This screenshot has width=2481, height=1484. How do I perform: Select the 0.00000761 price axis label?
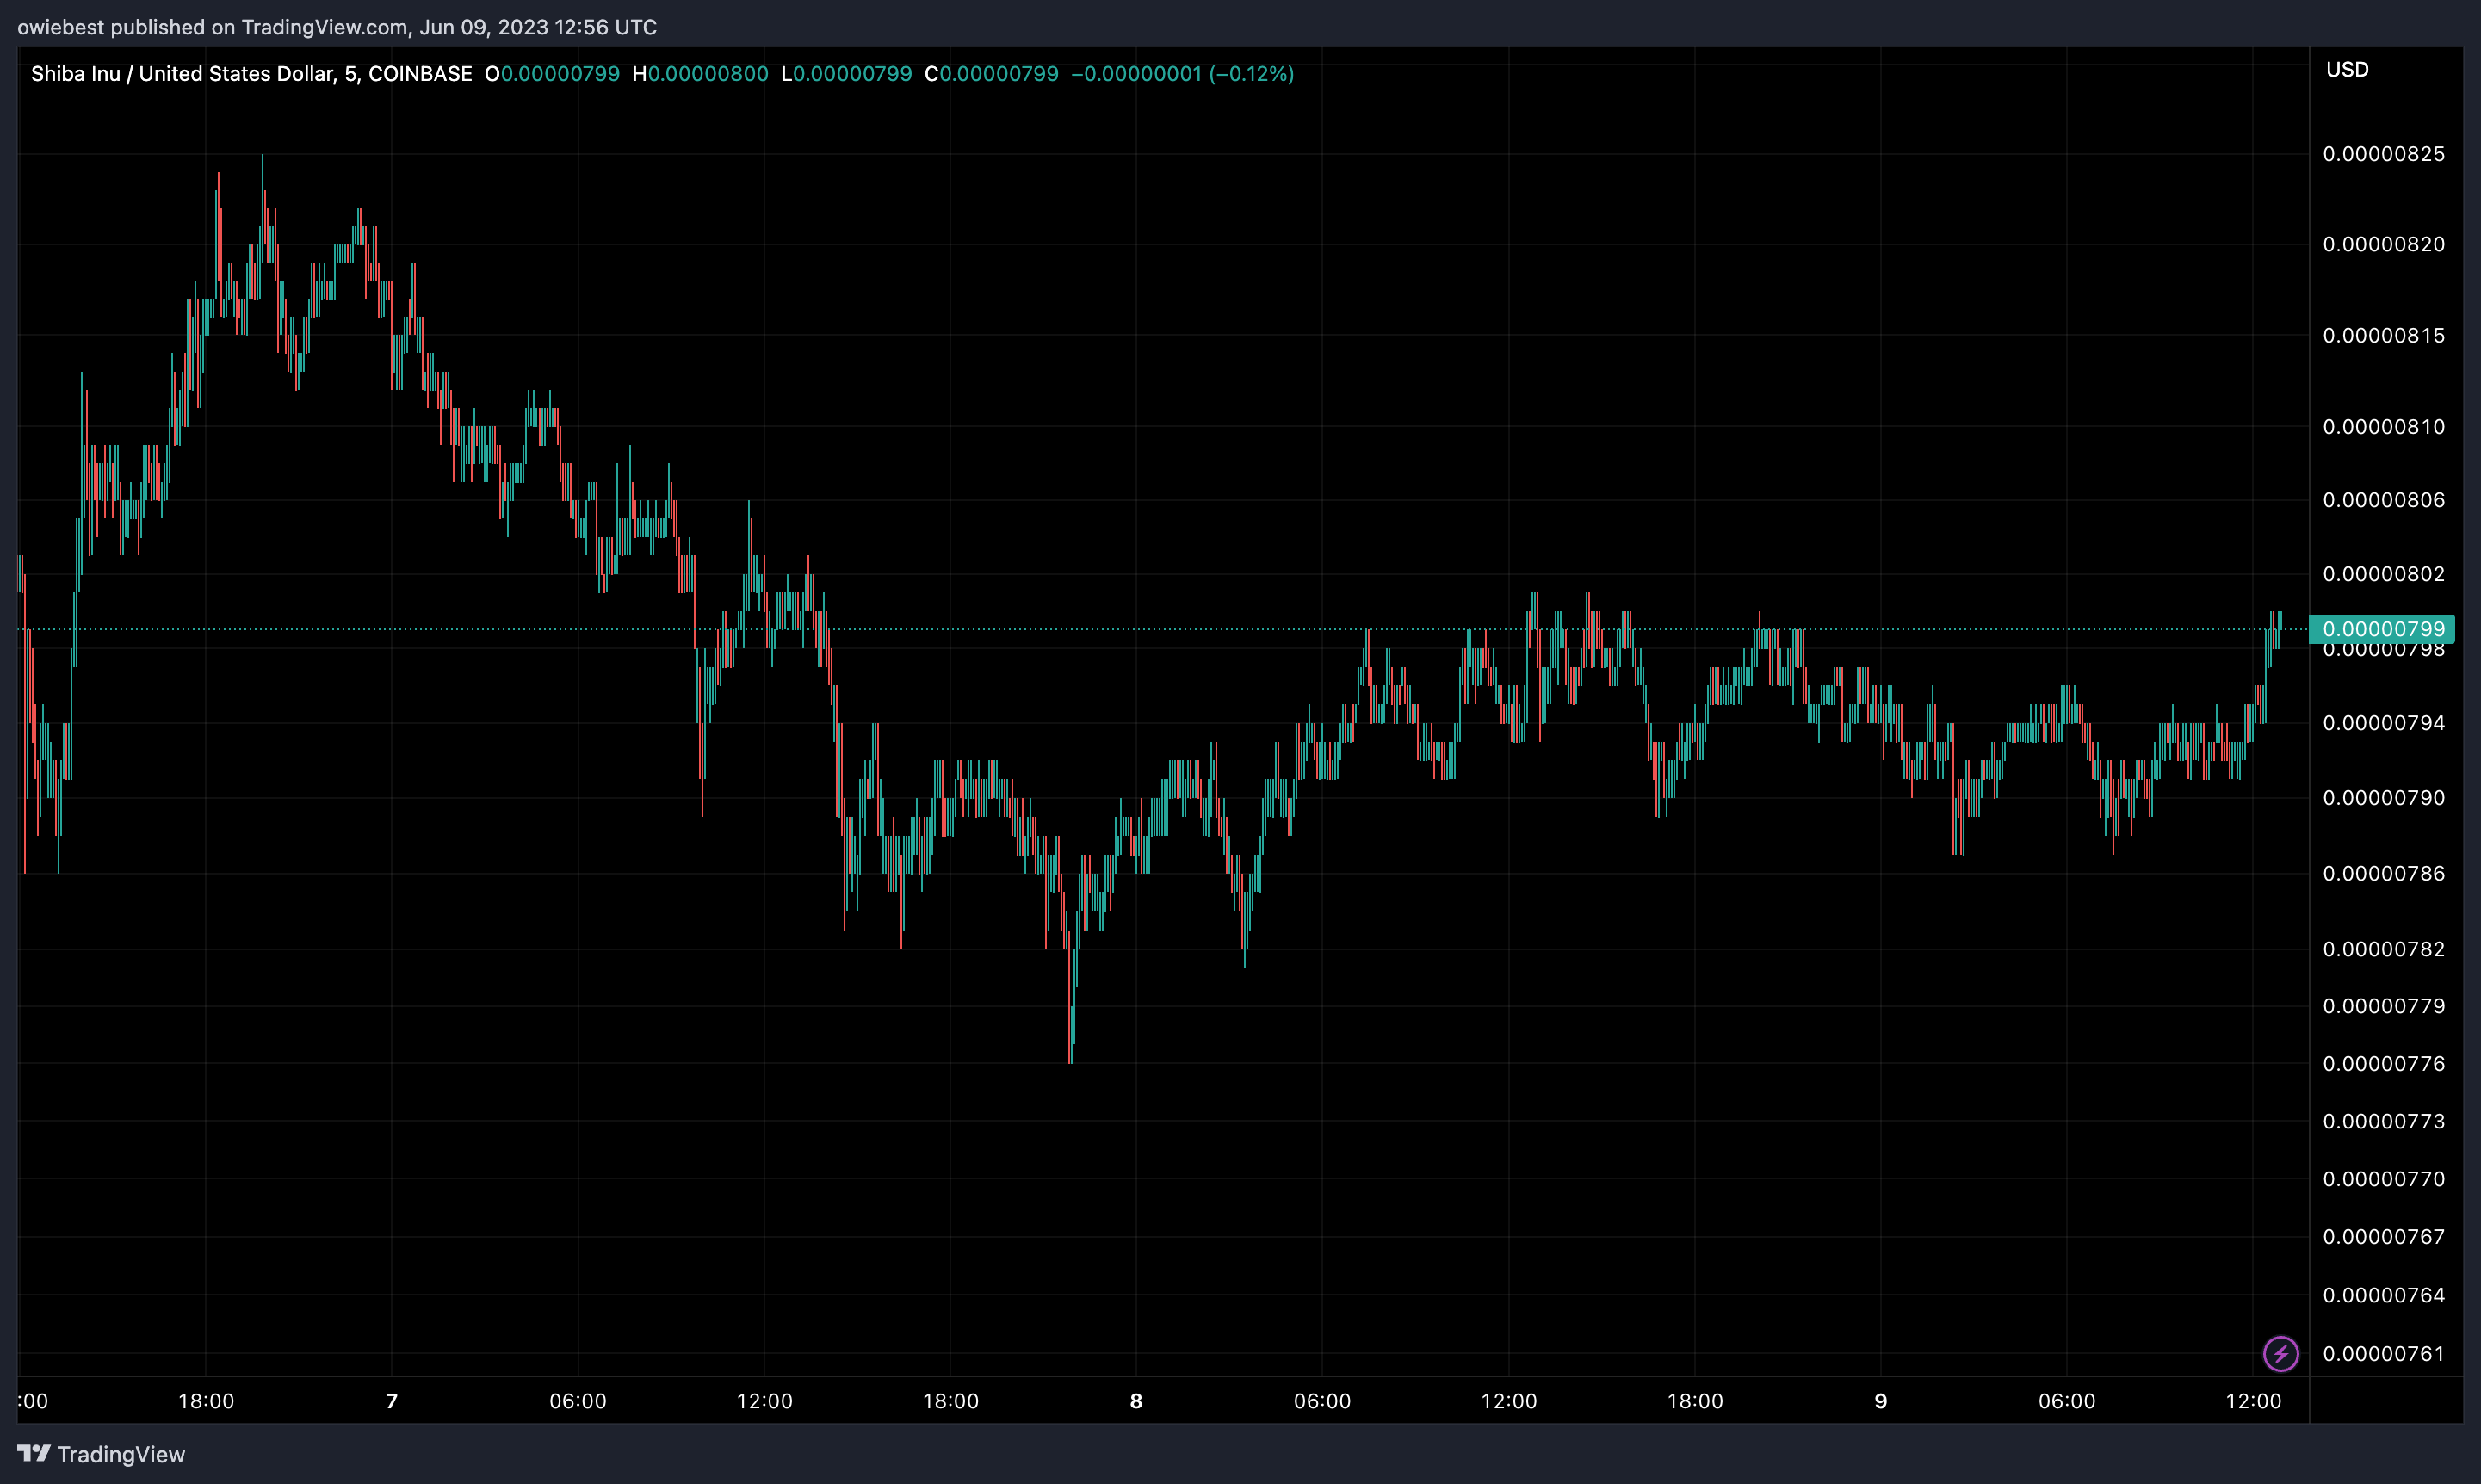pyautogui.click(x=2383, y=1354)
